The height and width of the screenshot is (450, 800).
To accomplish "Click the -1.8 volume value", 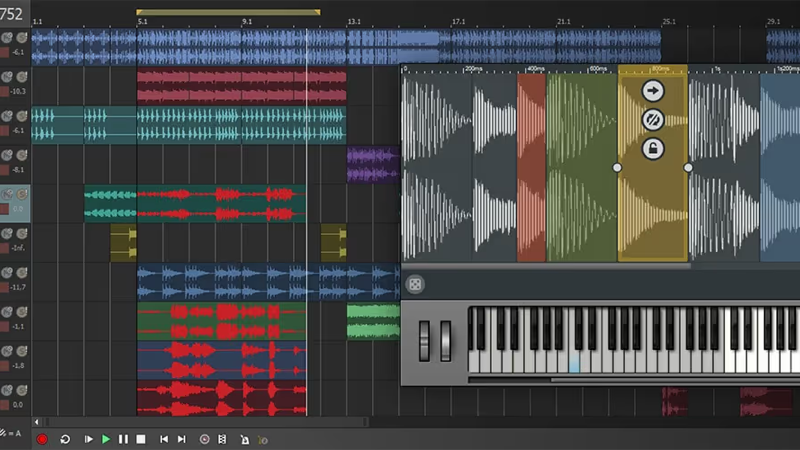I will click(18, 365).
